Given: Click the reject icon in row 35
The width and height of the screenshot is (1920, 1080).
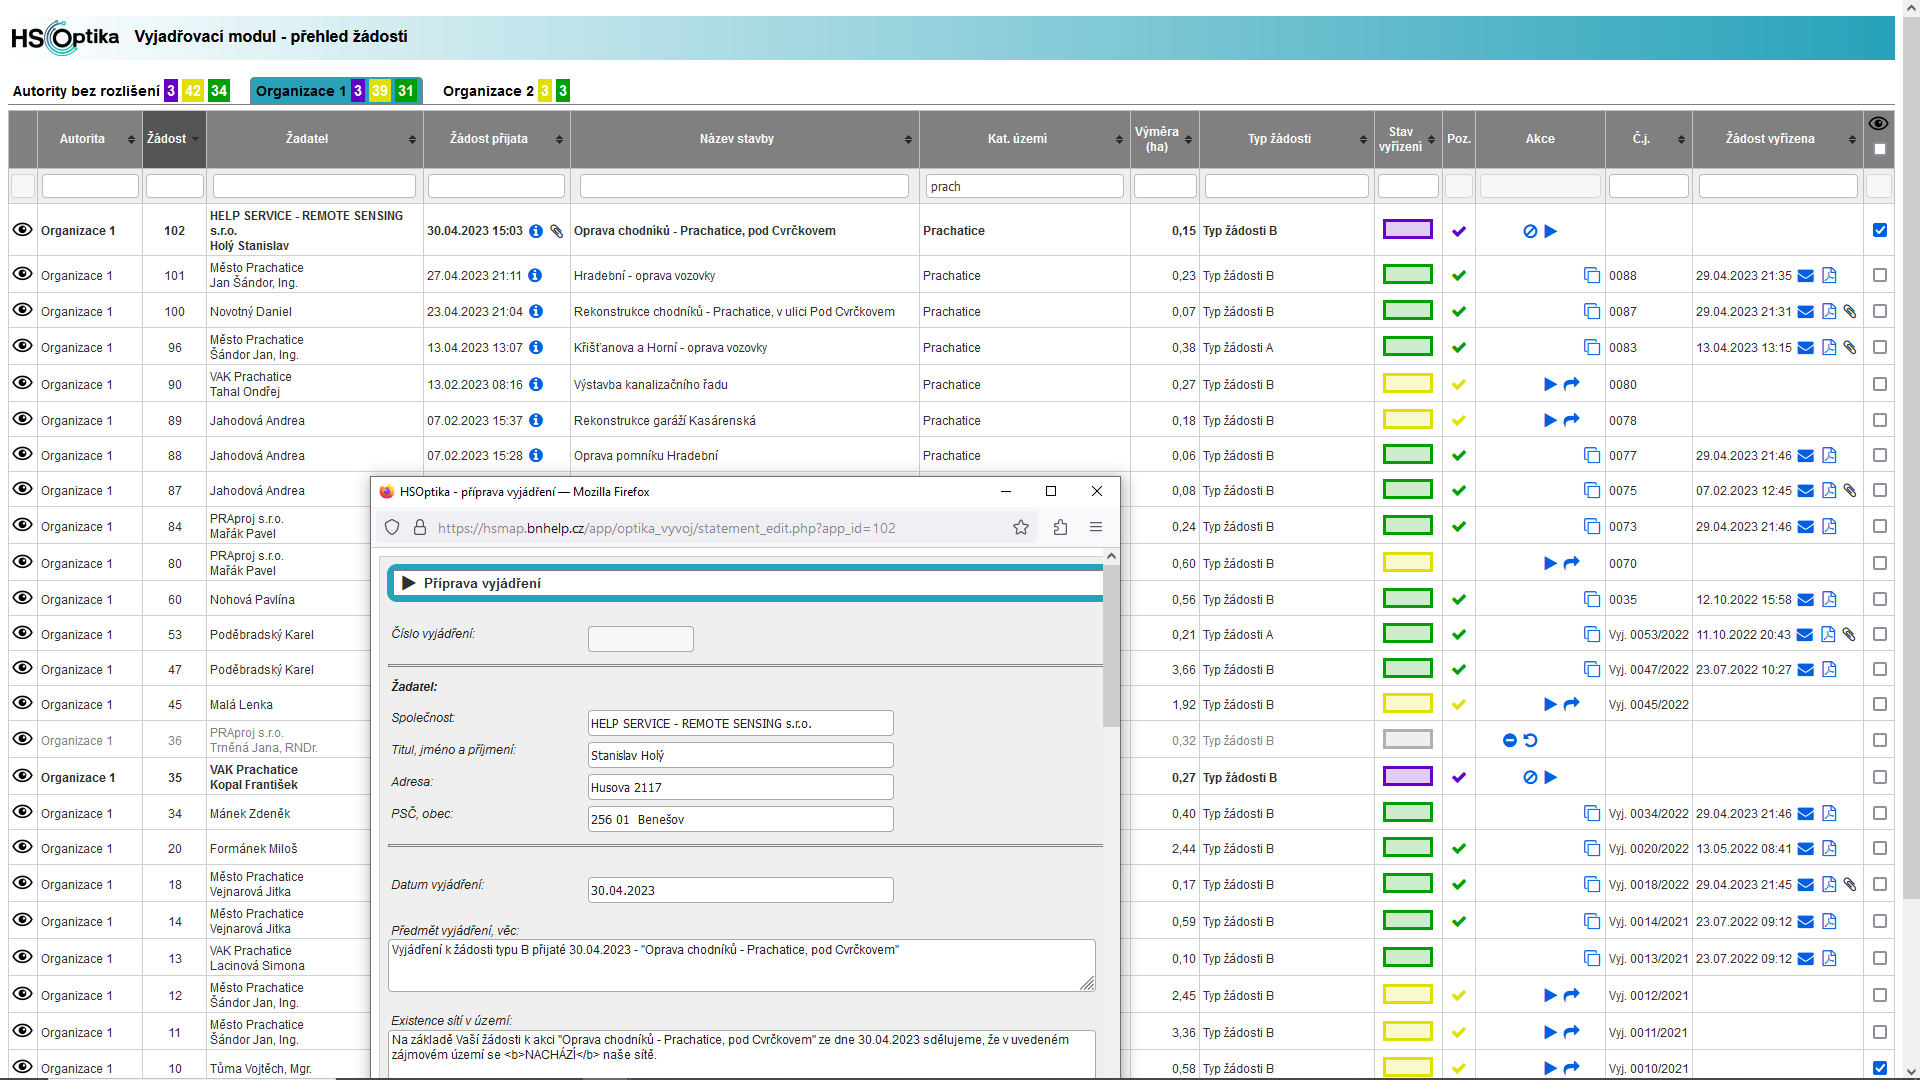Looking at the screenshot, I should coord(1530,778).
